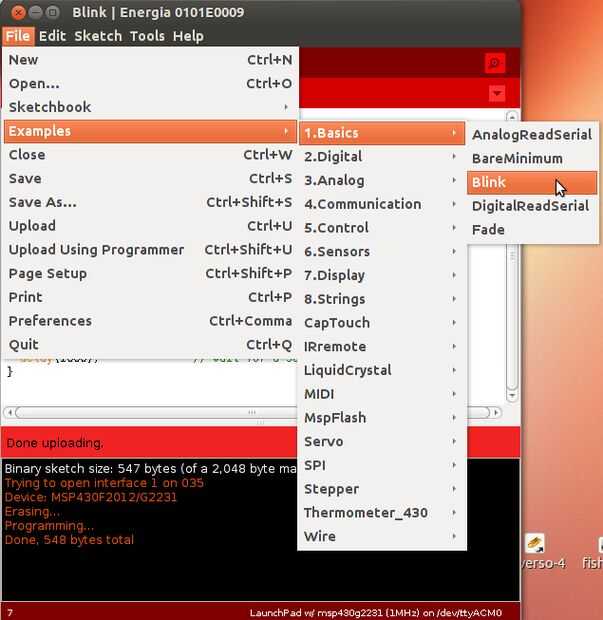Open the tab dropdown arrow button
Viewport: 603px width, 620px height.
coord(497,93)
